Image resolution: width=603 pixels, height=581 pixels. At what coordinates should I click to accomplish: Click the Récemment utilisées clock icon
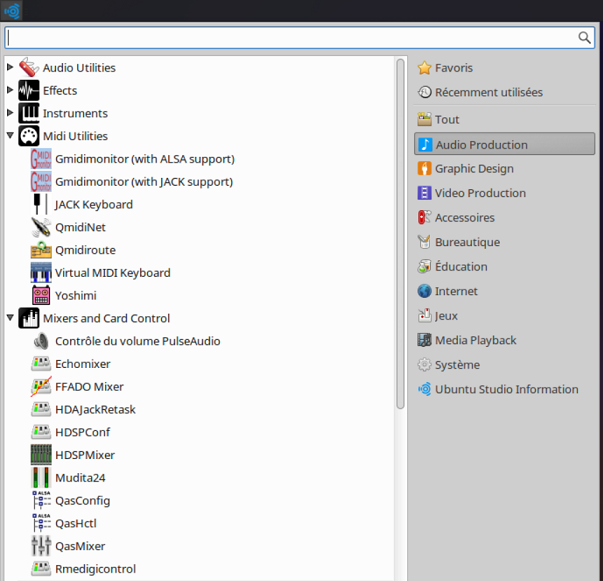(x=425, y=92)
